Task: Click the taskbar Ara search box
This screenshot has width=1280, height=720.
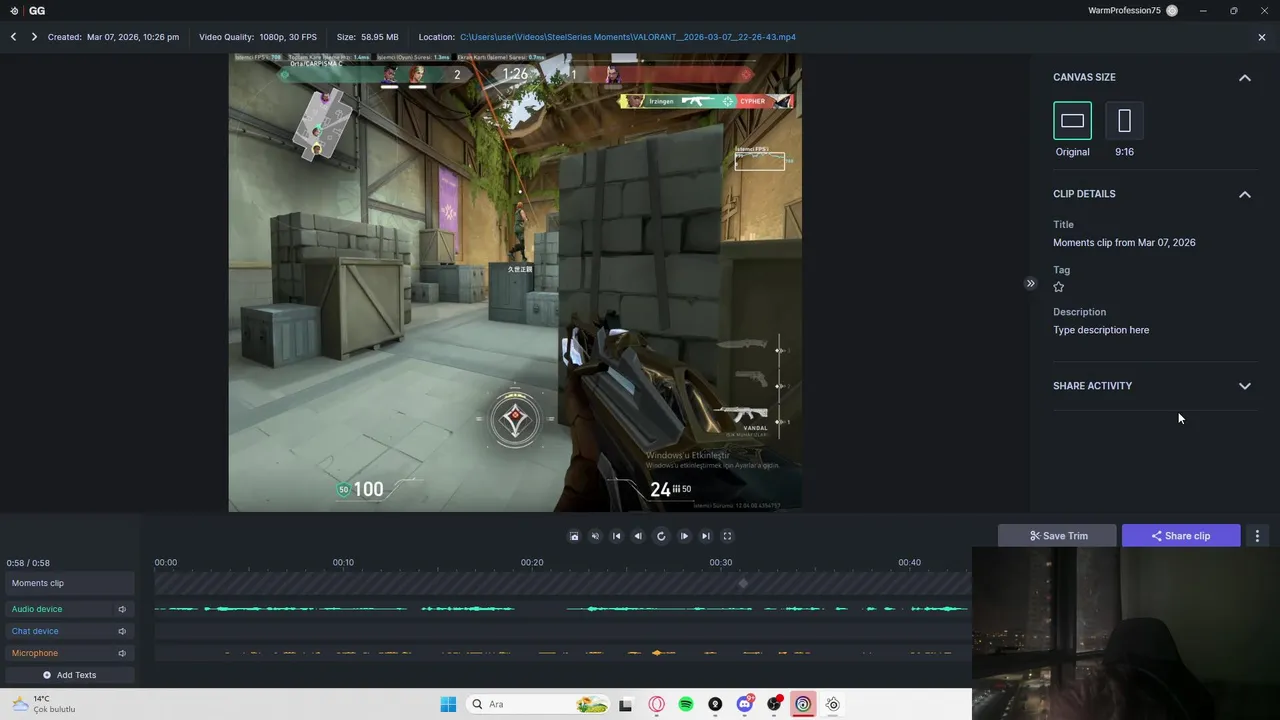Action: [x=538, y=704]
